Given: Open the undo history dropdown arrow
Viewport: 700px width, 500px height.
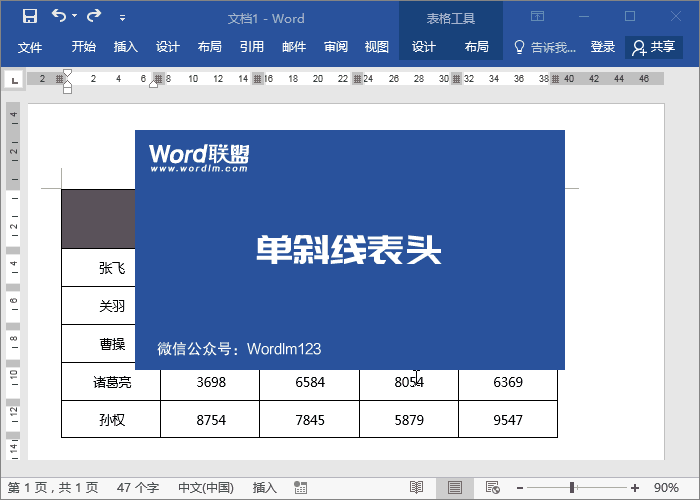Looking at the screenshot, I should 75,16.
